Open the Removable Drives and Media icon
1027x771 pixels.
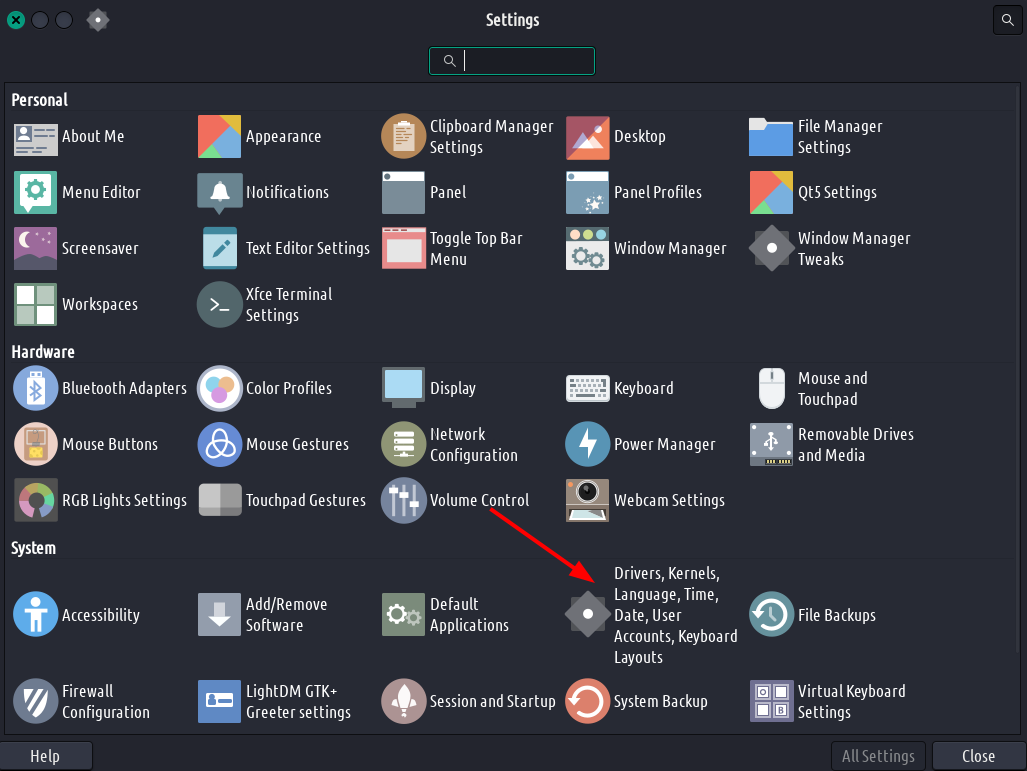click(771, 445)
